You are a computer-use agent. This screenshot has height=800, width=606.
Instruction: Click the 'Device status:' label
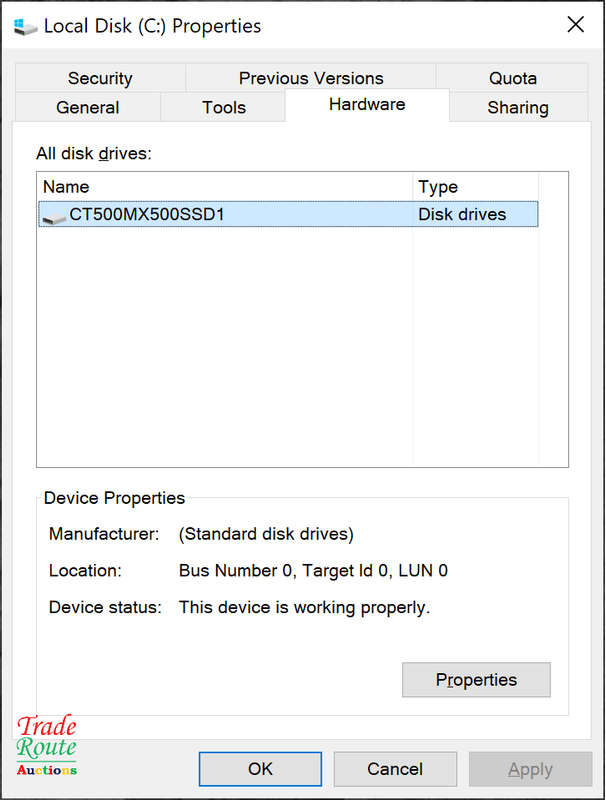click(105, 607)
